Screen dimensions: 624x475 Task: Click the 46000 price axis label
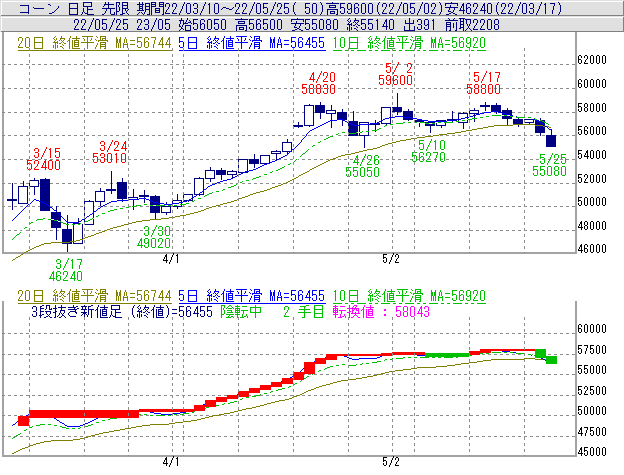point(592,249)
